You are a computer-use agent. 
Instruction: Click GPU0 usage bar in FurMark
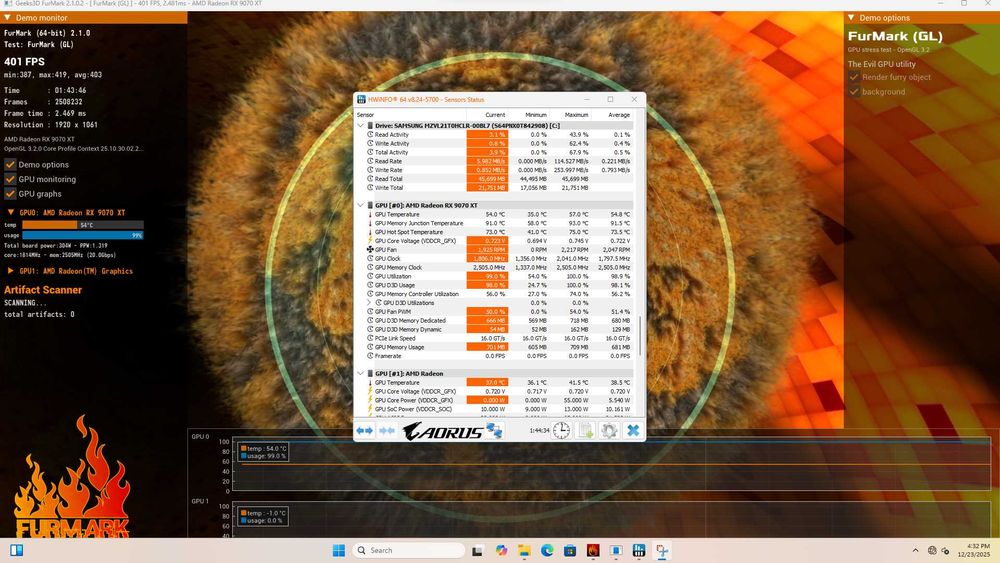[83, 235]
